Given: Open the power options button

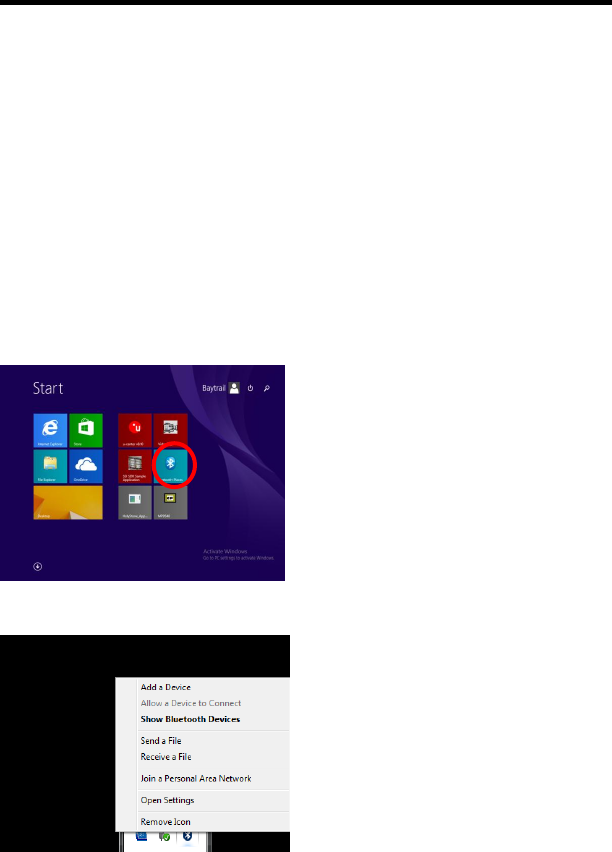Looking at the screenshot, I should click(251, 389).
